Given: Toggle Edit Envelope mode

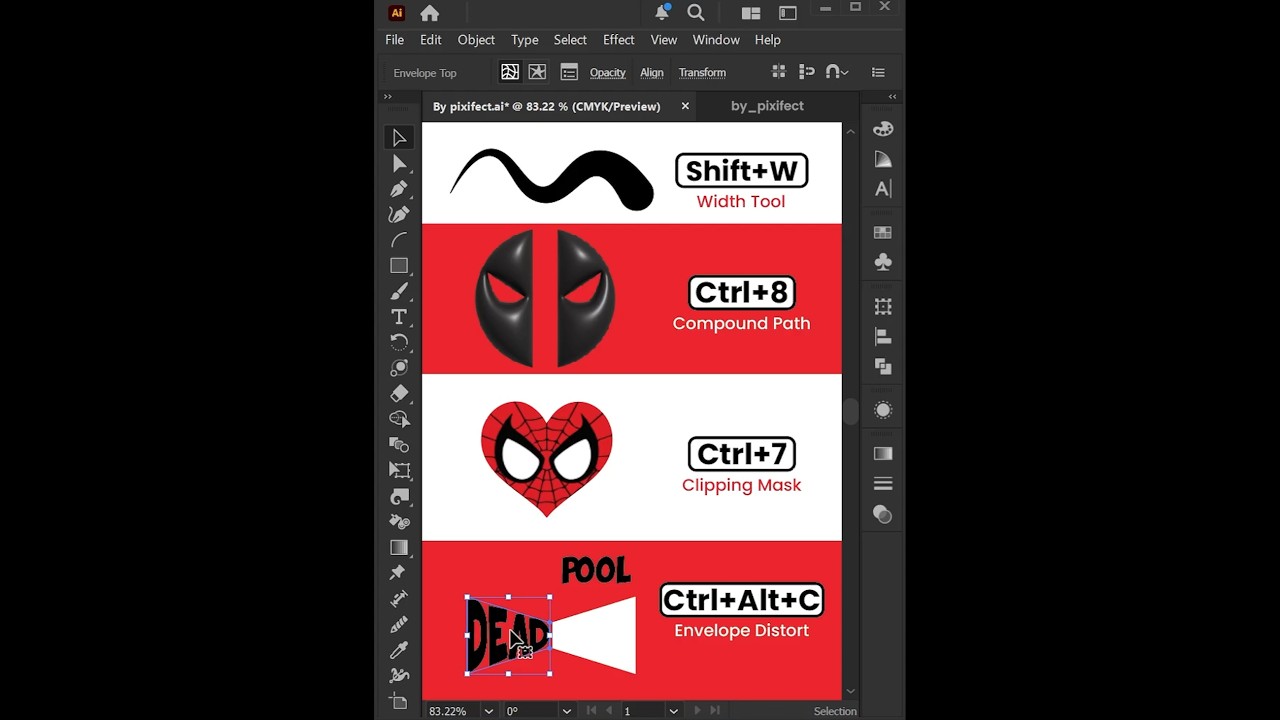Looking at the screenshot, I should point(510,72).
